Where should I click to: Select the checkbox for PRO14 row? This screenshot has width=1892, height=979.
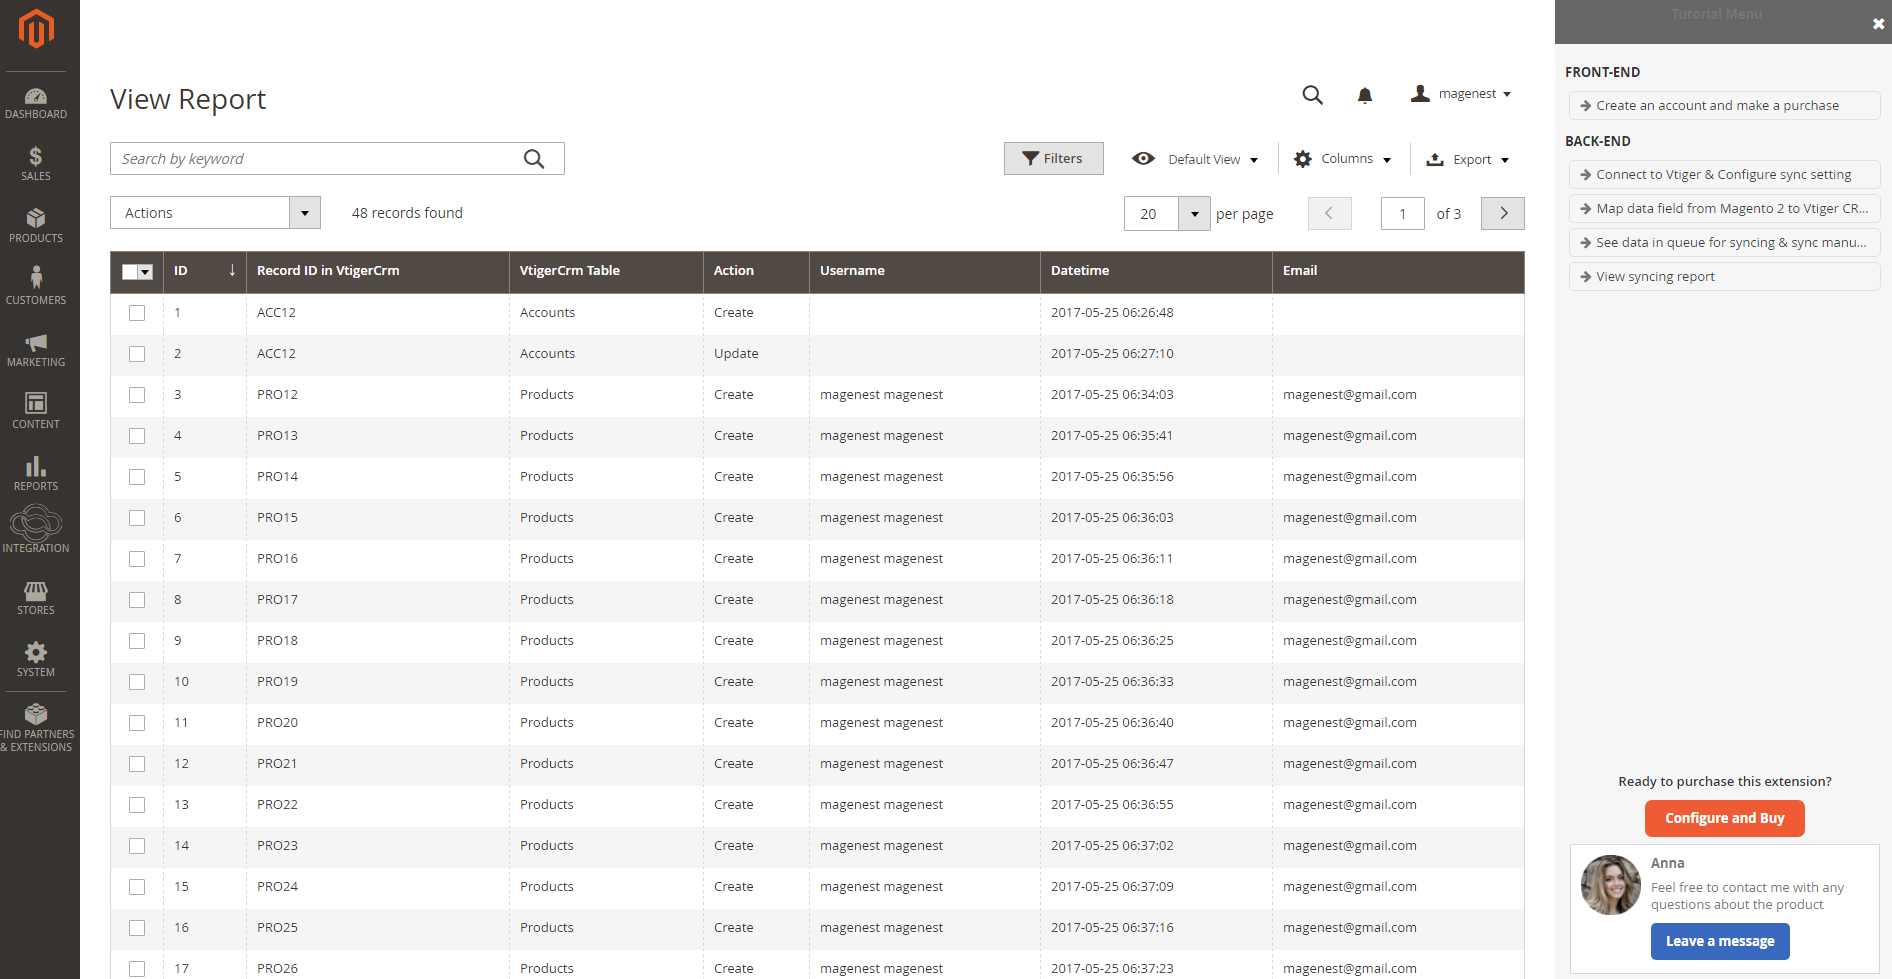click(x=137, y=477)
